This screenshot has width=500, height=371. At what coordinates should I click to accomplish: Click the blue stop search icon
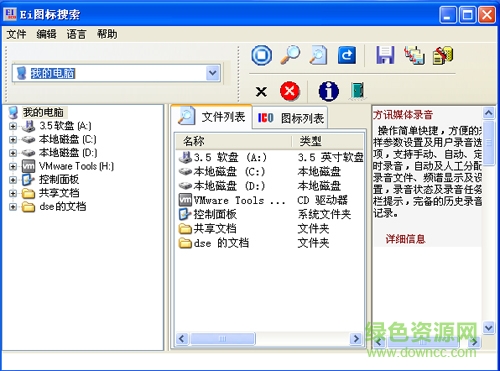coord(261,55)
